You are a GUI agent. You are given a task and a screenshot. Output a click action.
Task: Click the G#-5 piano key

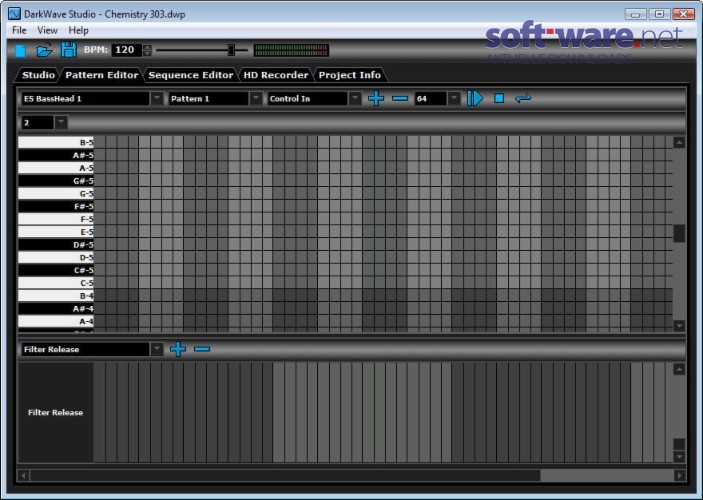[x=56, y=181]
